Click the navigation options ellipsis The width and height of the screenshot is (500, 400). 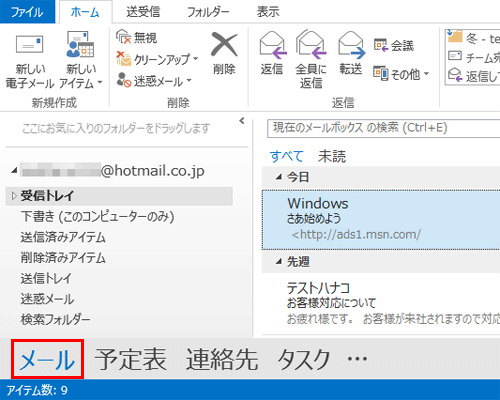pos(357,359)
